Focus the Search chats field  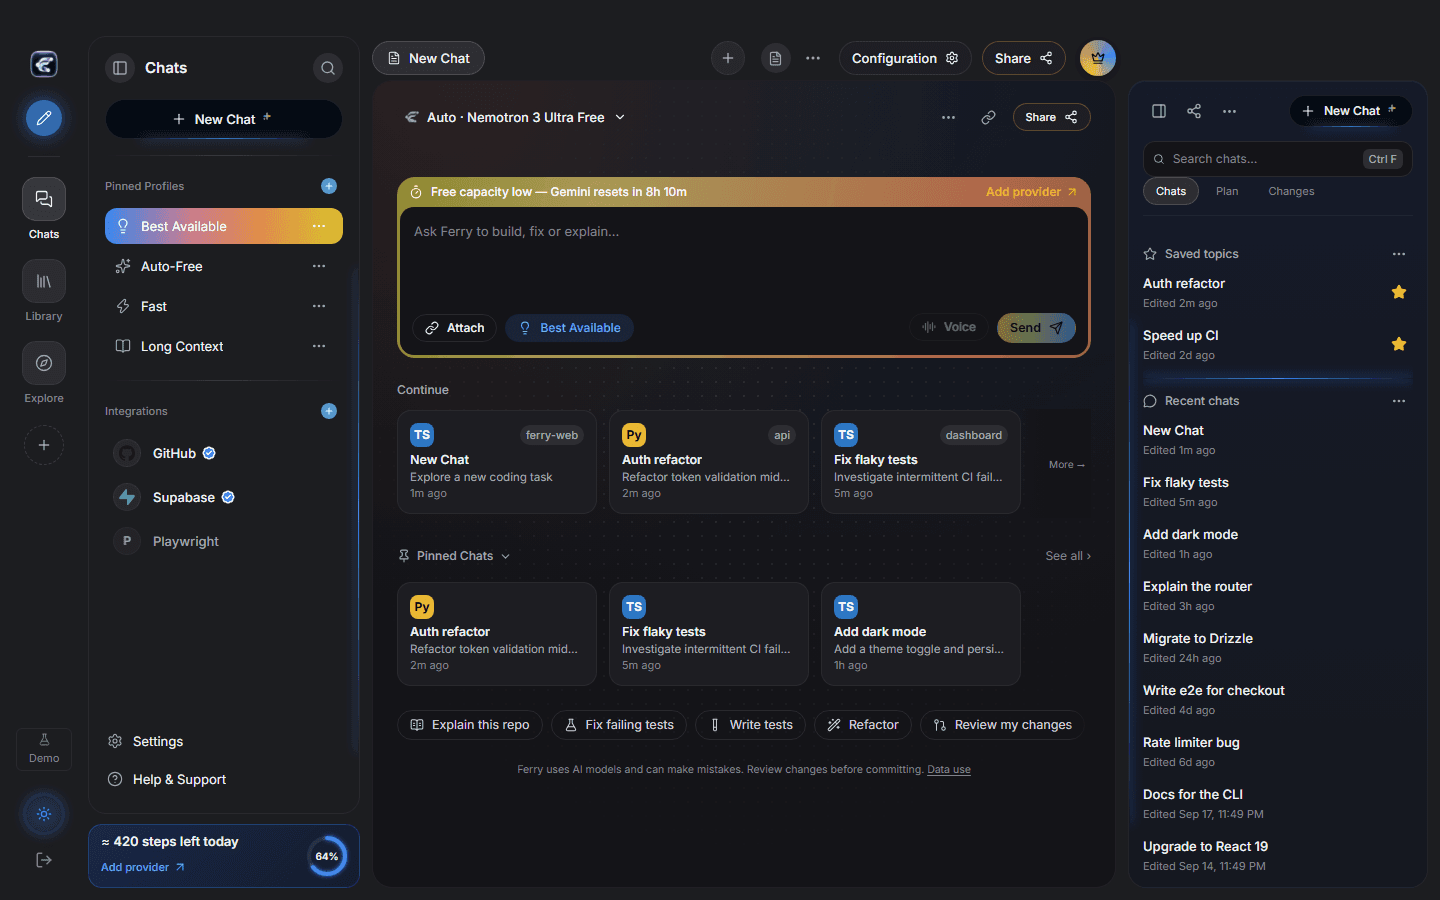click(x=1277, y=159)
